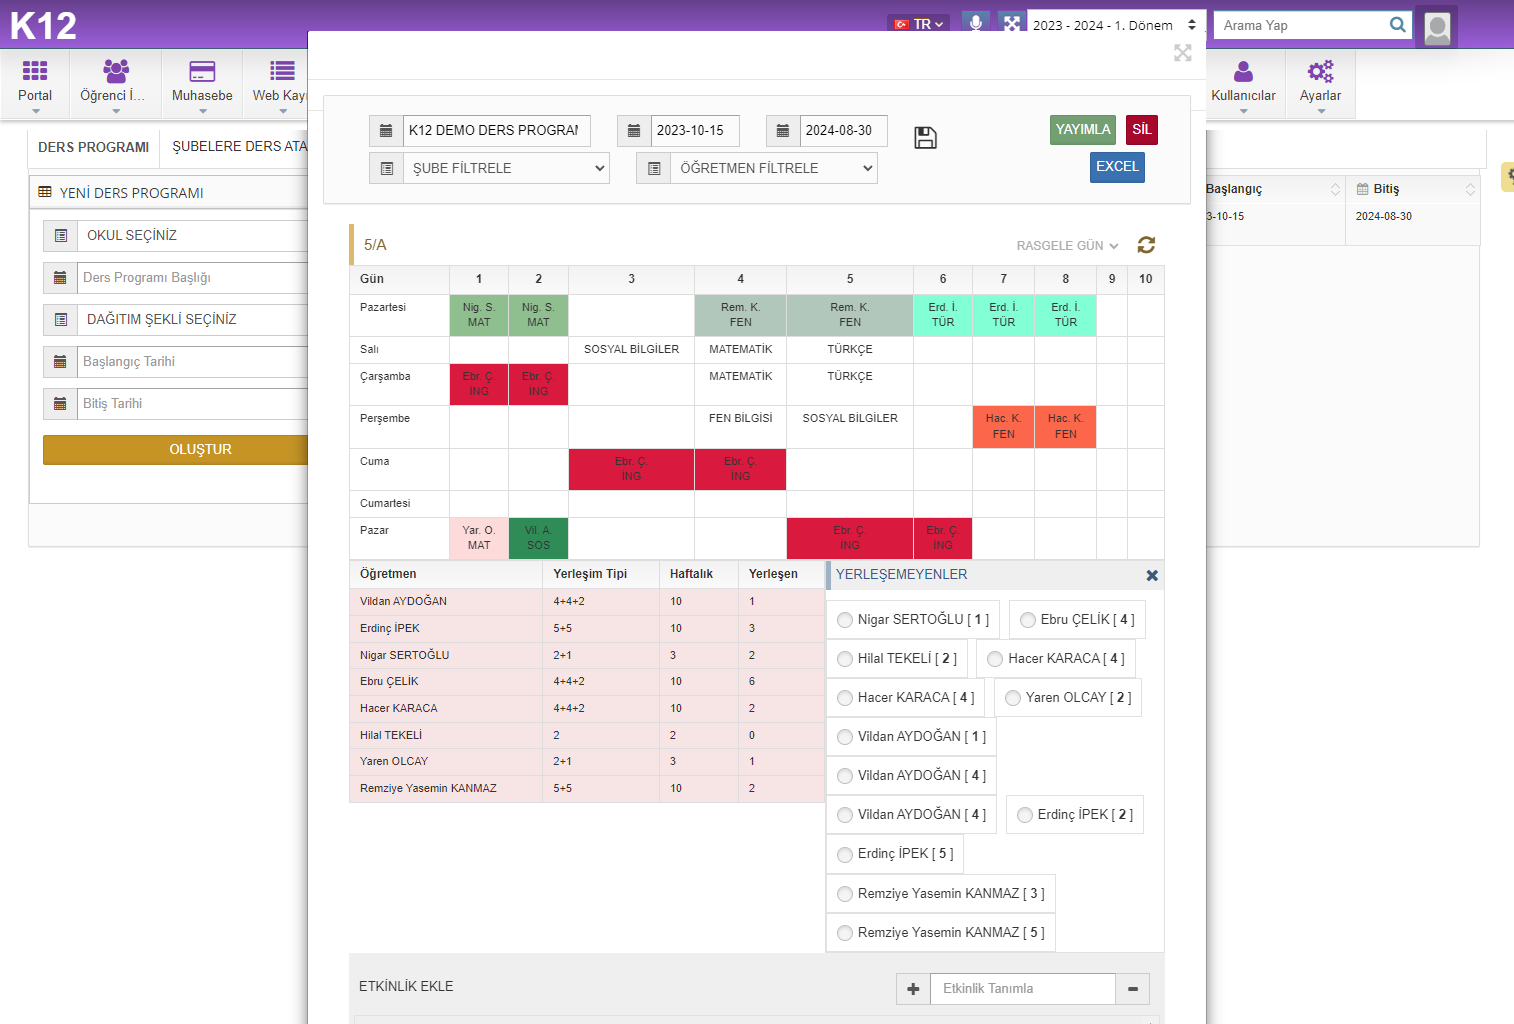Click the list icon before ŞUBE FİLTRELE
This screenshot has height=1024, width=1514.
[x=386, y=168]
